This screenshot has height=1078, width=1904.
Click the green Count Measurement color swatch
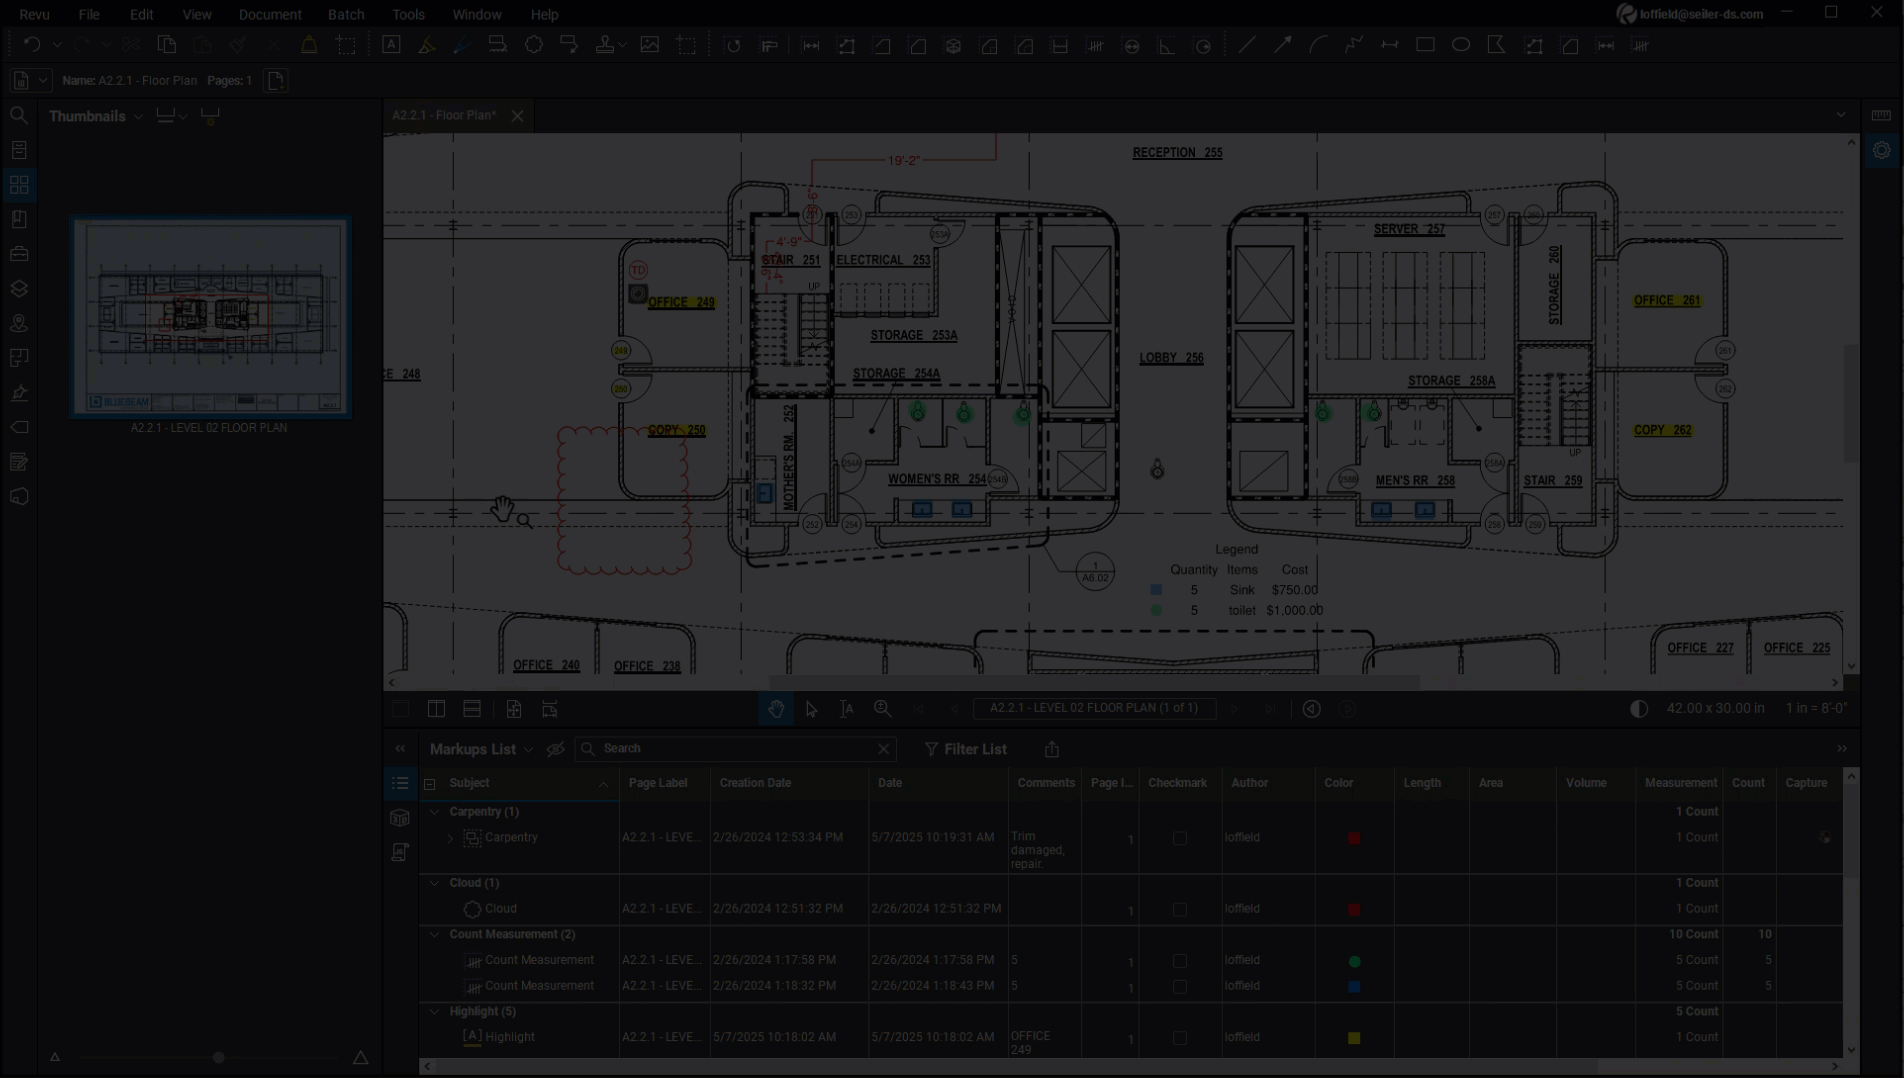[x=1354, y=961]
